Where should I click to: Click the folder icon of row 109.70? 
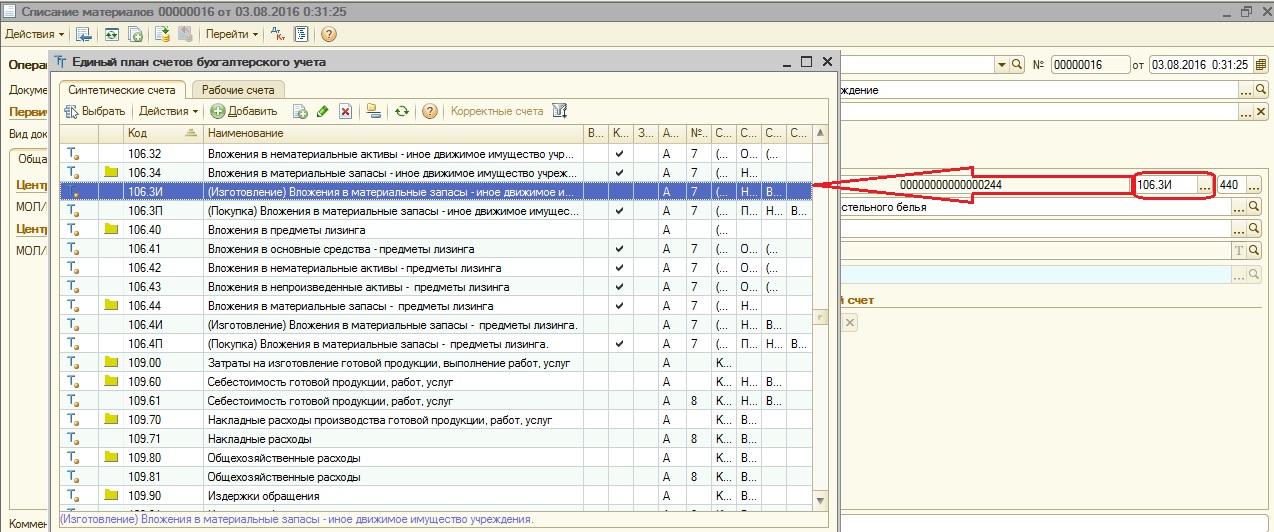click(111, 419)
